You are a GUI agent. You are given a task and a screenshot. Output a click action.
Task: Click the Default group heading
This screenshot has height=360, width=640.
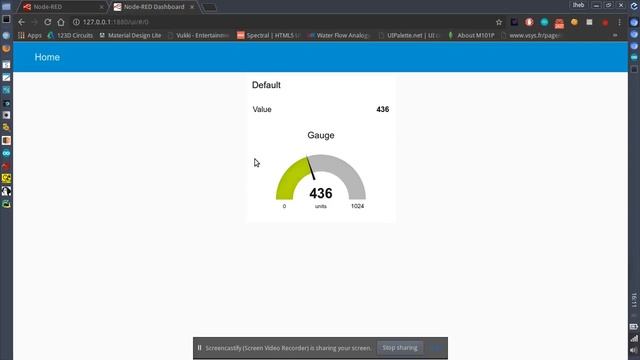(266, 85)
